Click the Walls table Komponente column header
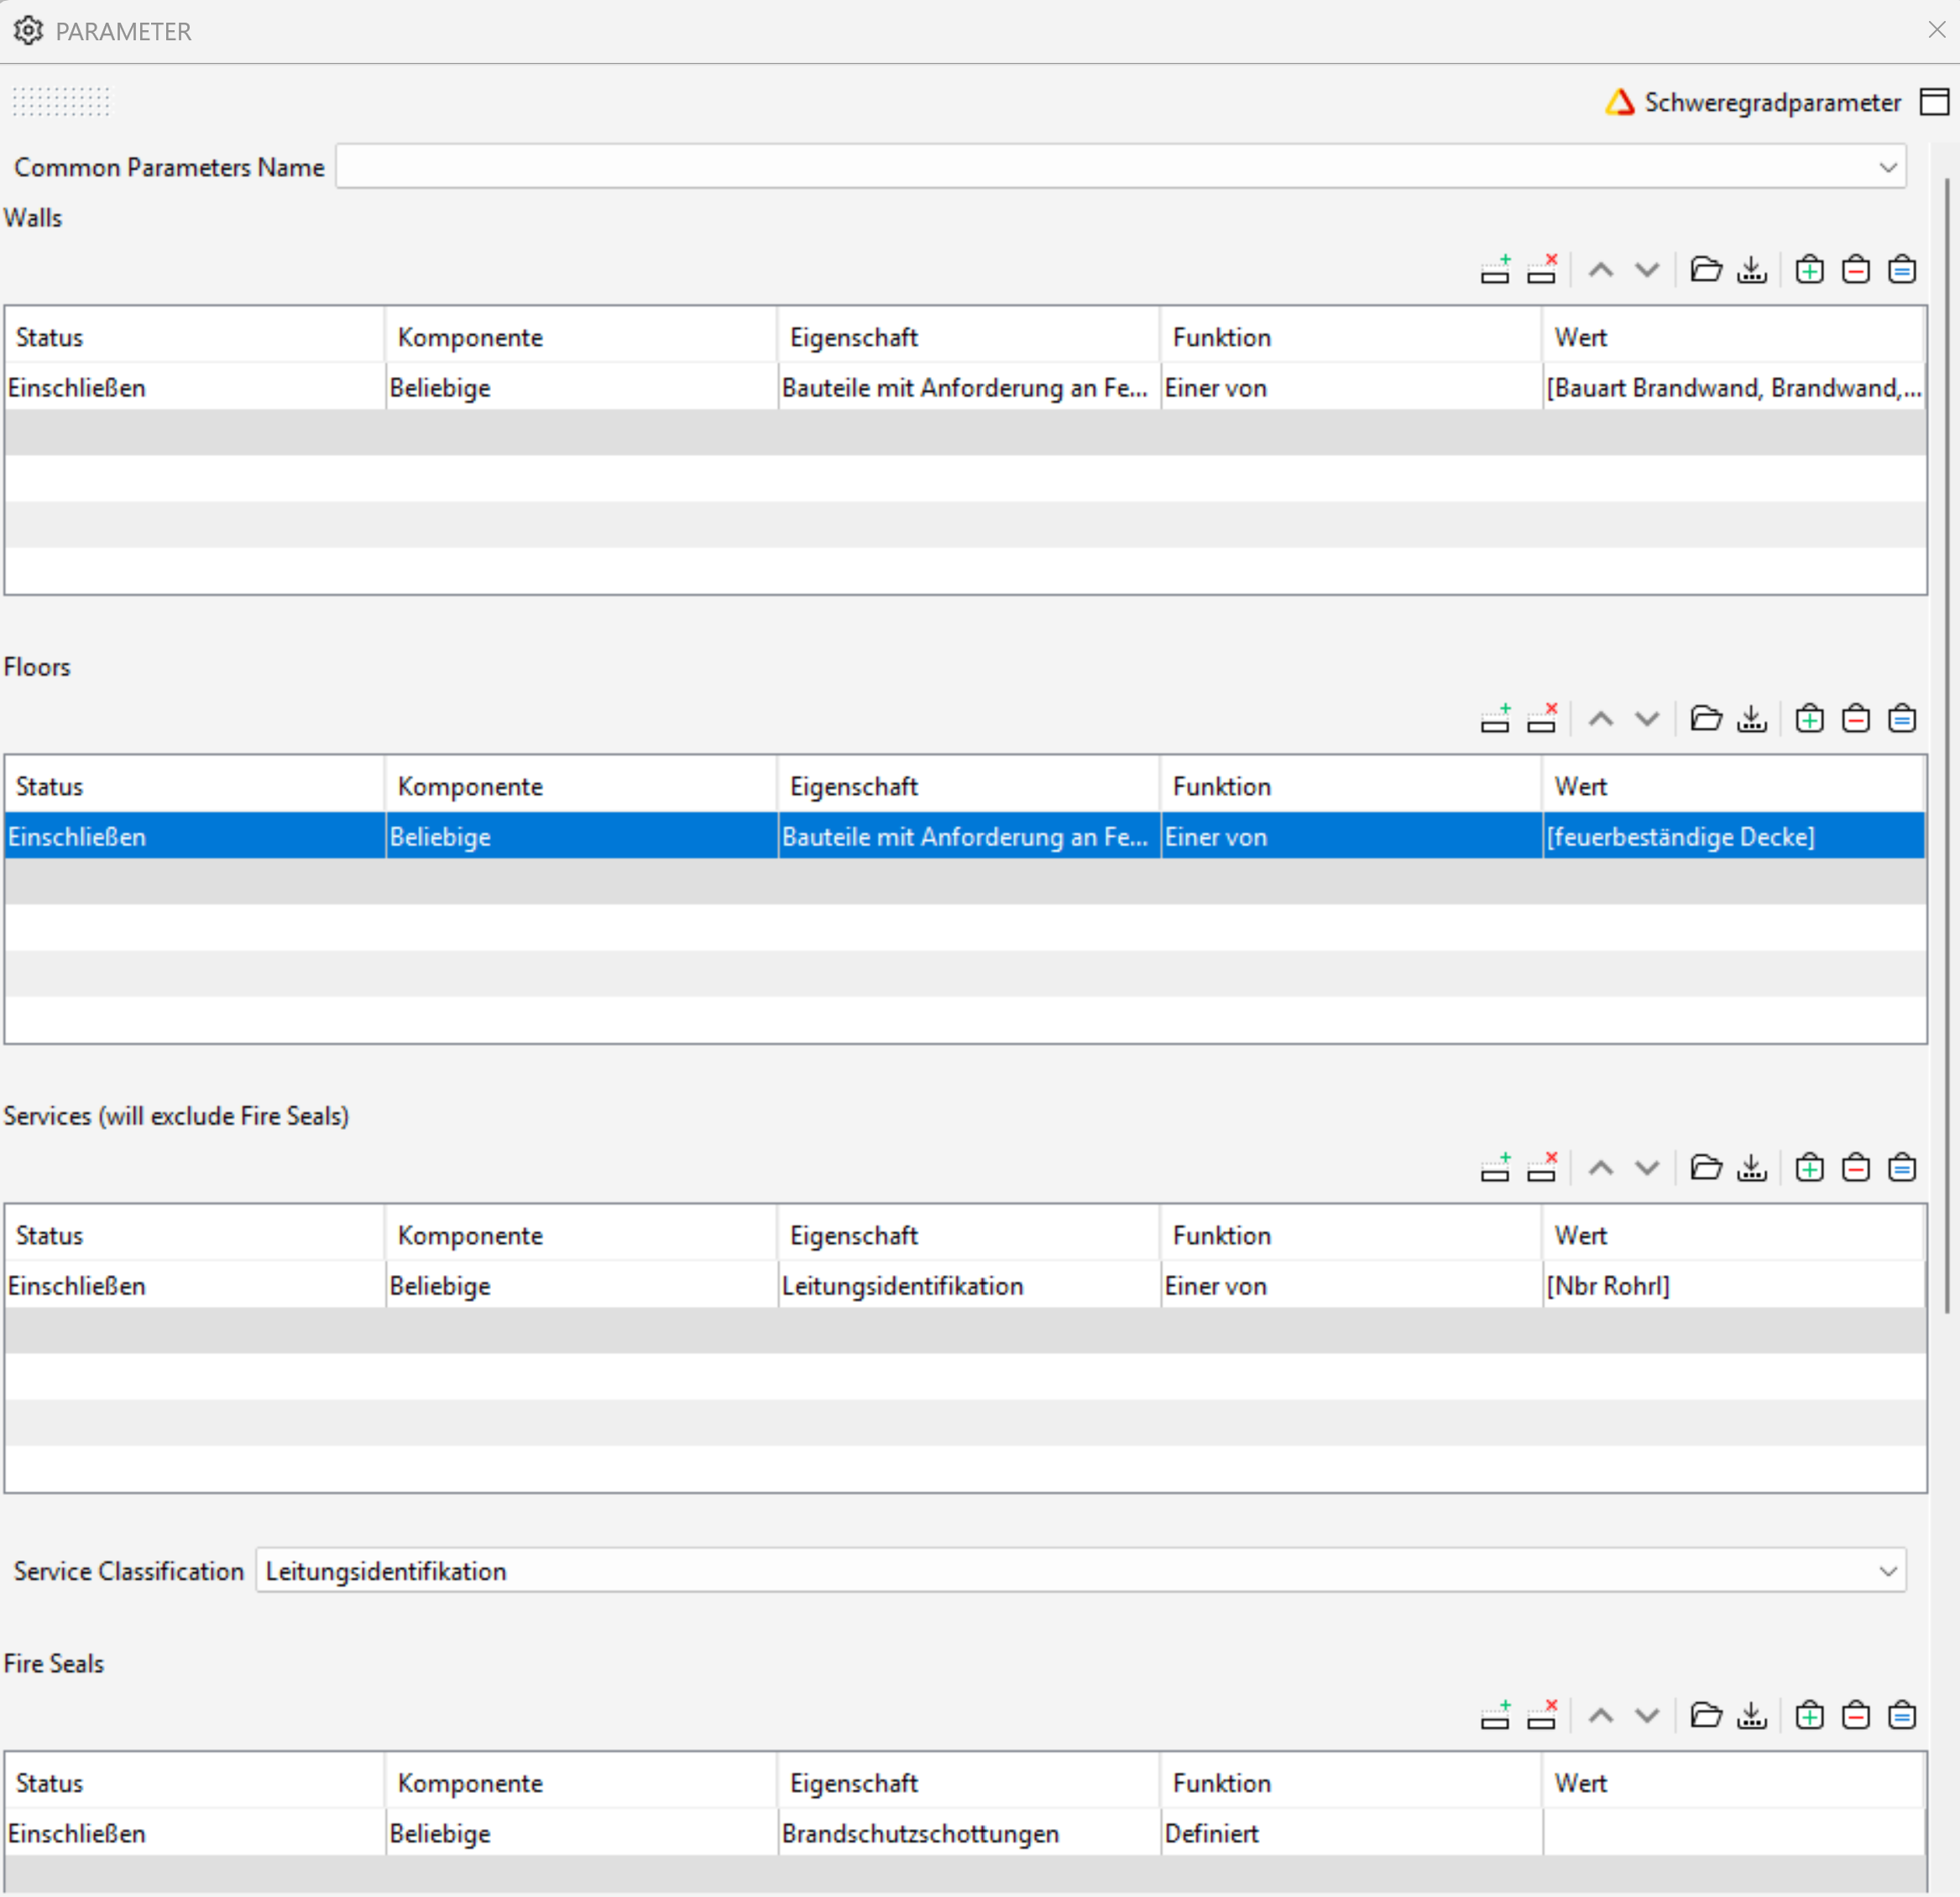The image size is (1960, 1897). (580, 338)
